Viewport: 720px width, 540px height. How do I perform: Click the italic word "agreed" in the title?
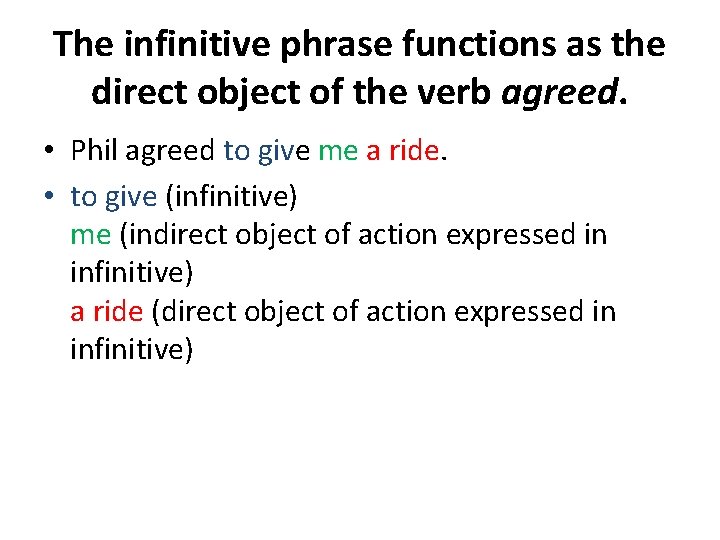tap(558, 91)
